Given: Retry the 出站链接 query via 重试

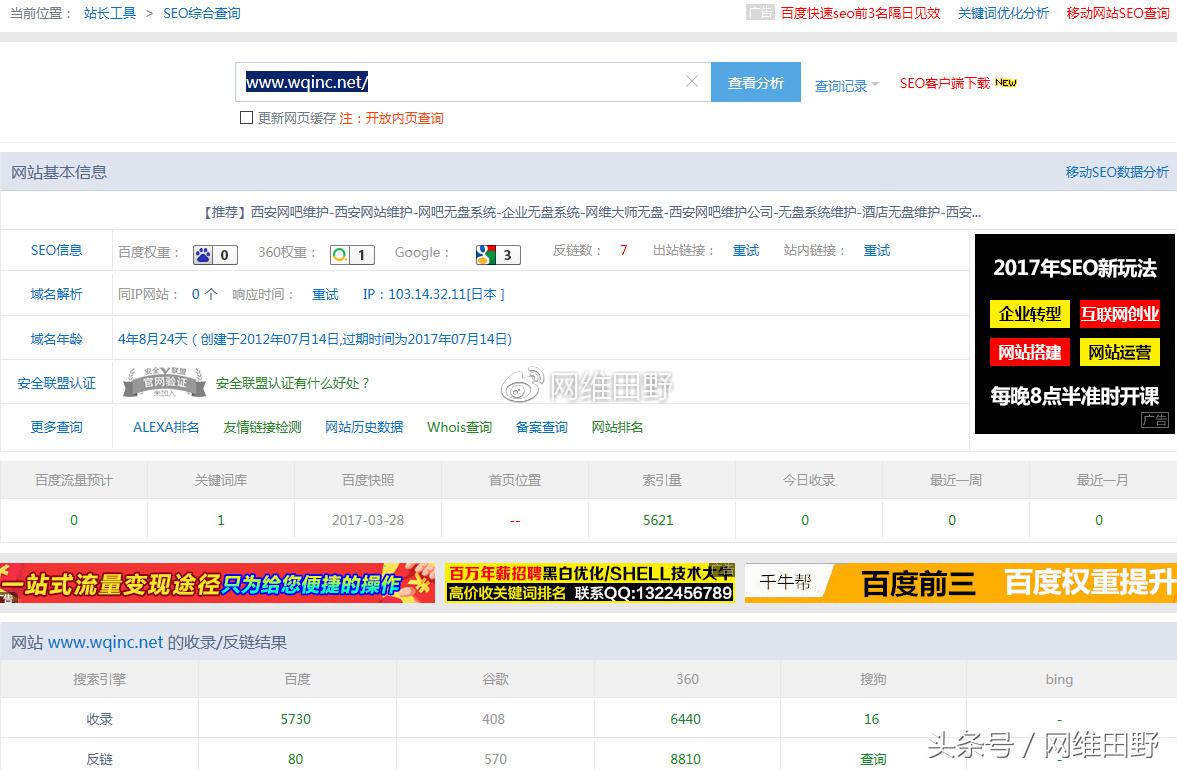Looking at the screenshot, I should coord(745,251).
